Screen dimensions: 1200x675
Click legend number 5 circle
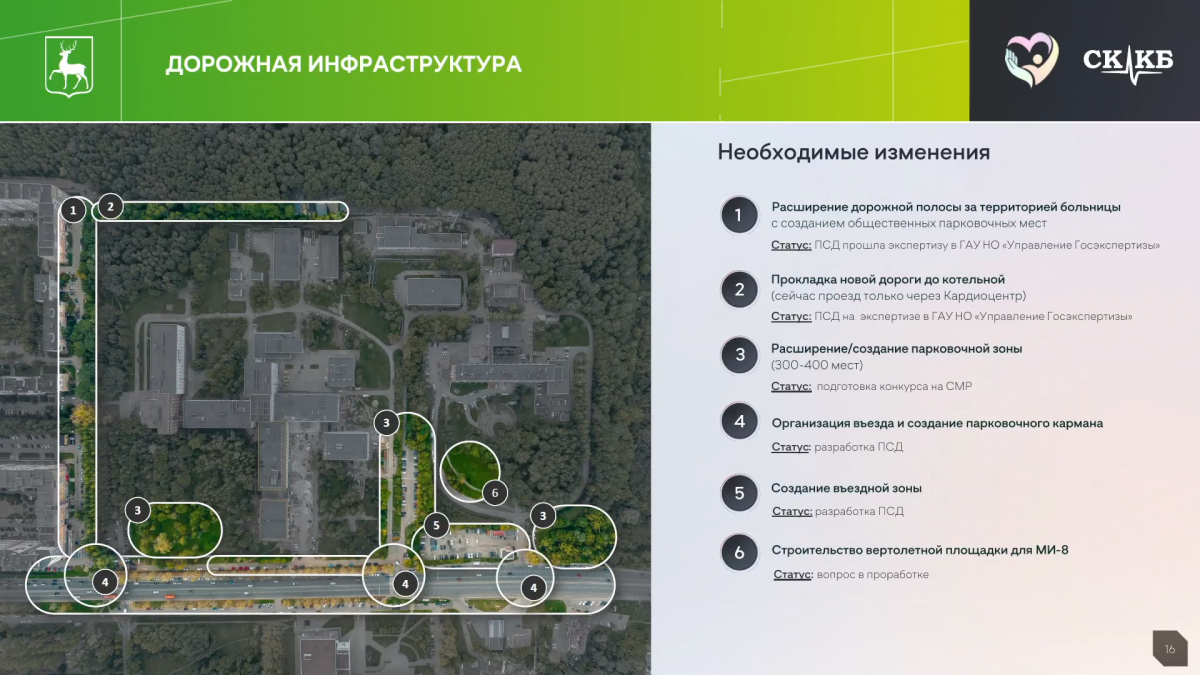pos(739,493)
